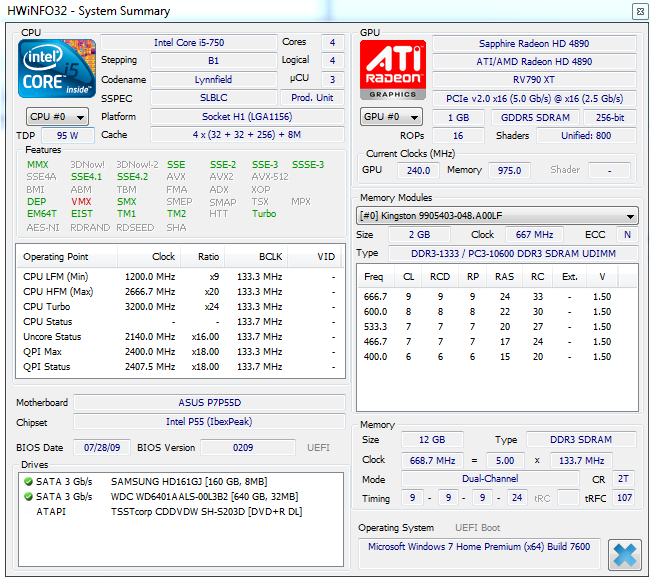
Task: Click the green status icon for WDC drive
Action: point(28,495)
